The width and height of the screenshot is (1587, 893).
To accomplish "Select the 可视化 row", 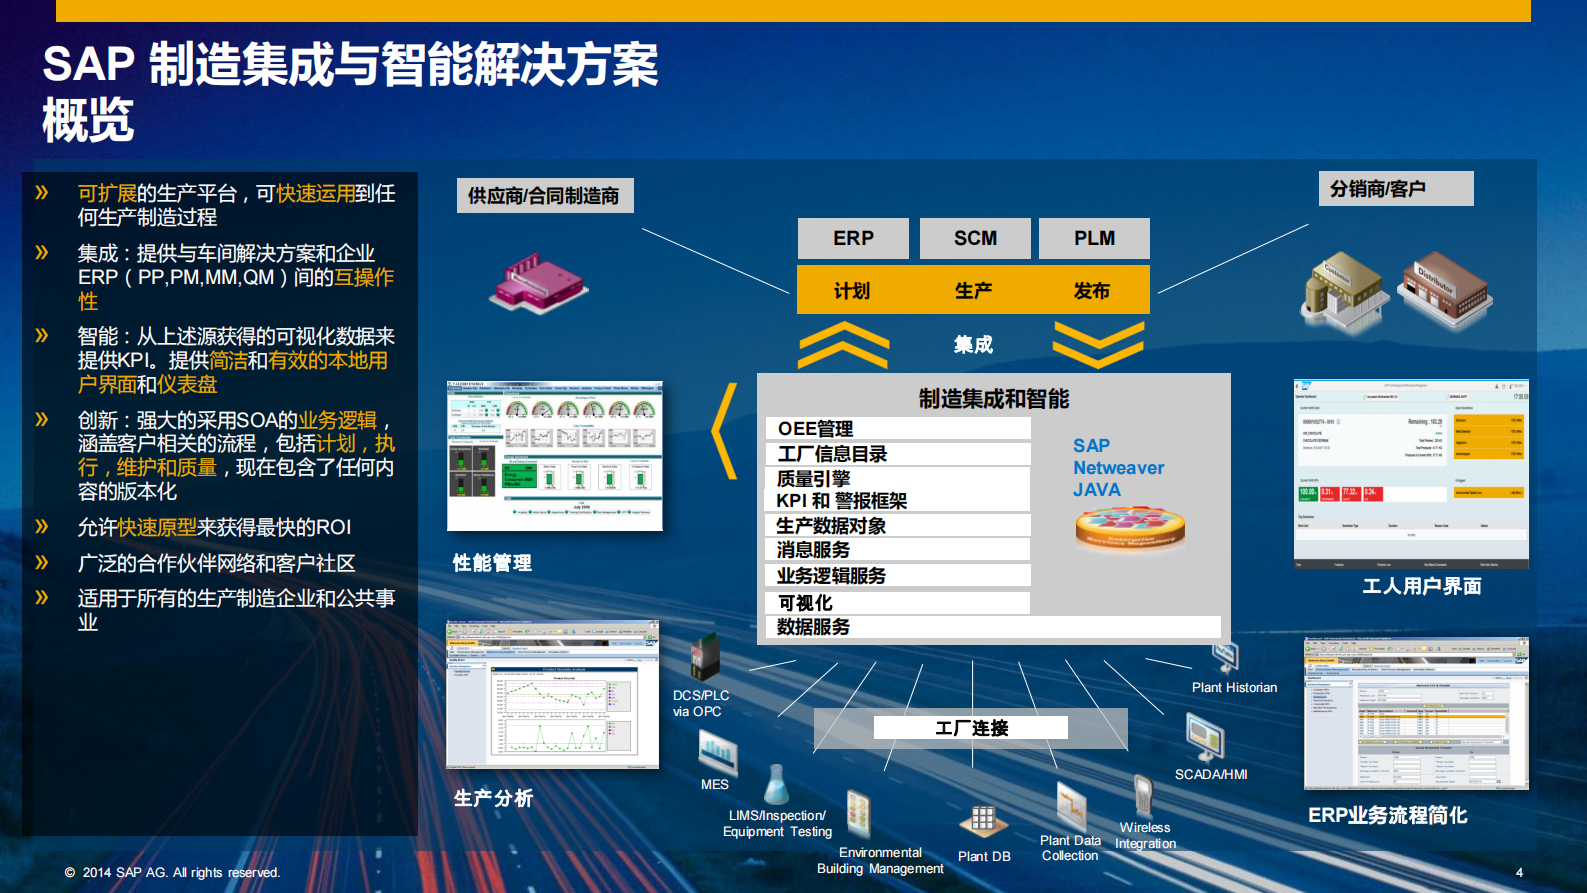I will pos(897,603).
